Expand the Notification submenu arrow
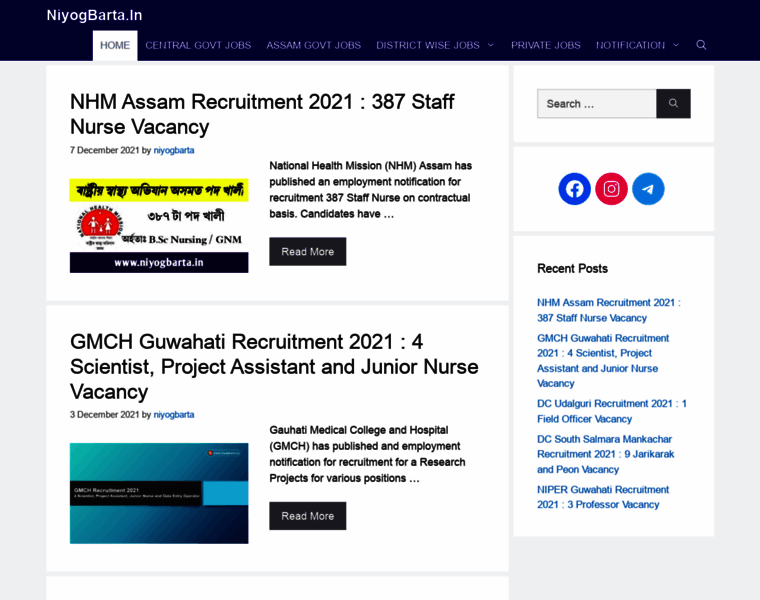This screenshot has width=760, height=600. 676,45
